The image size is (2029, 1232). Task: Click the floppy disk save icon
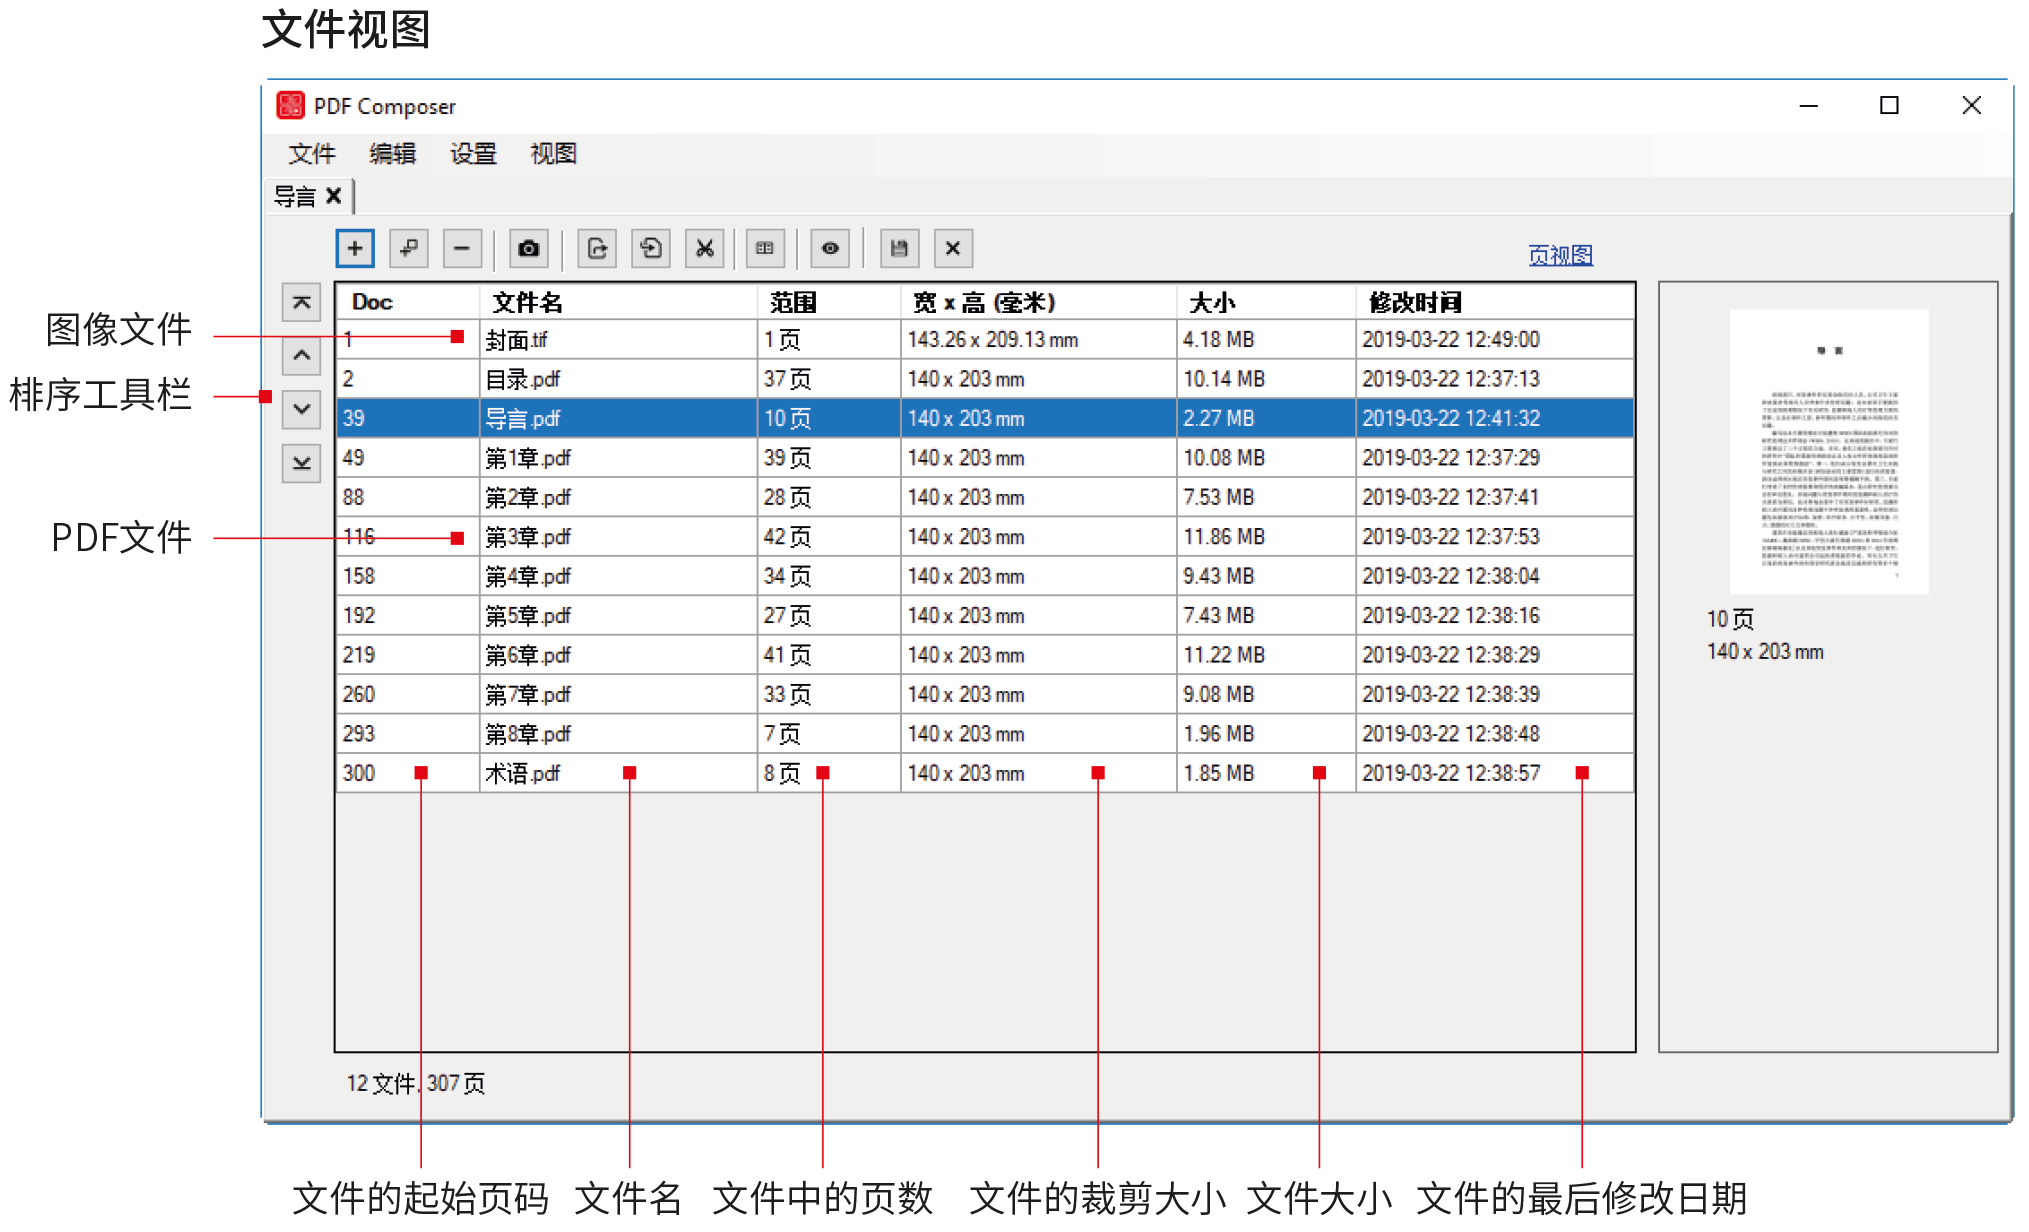[898, 248]
